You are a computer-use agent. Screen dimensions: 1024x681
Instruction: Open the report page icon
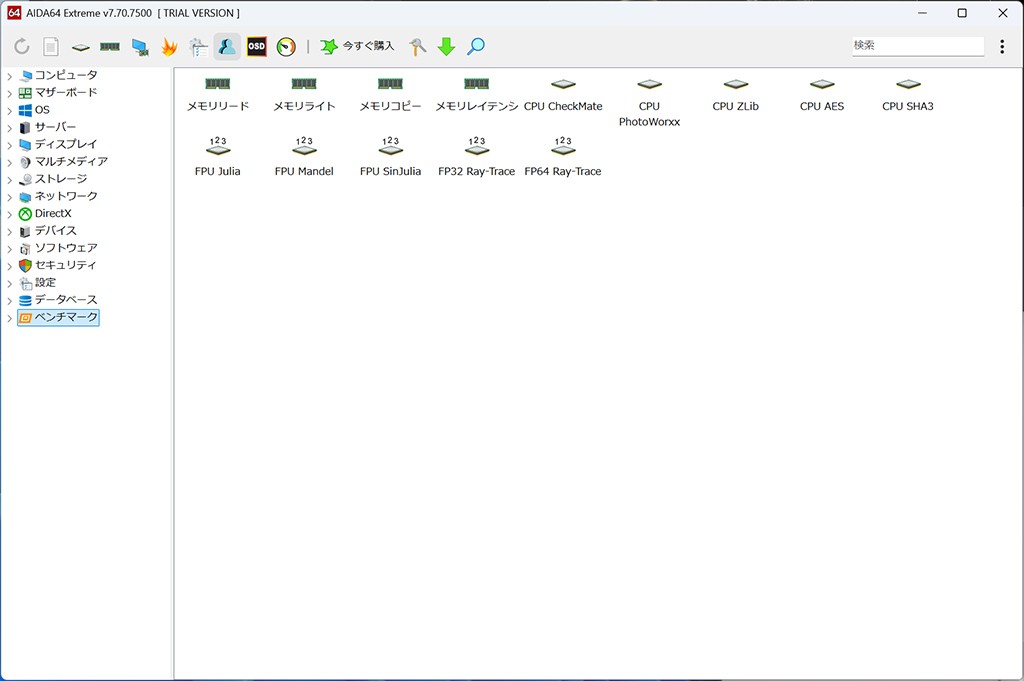[x=51, y=47]
